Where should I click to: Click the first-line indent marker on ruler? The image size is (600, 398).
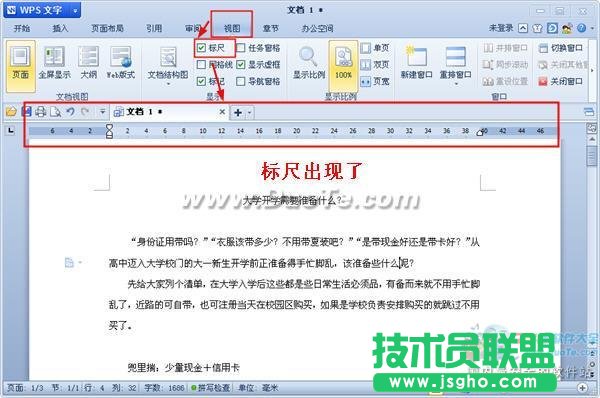pyautogui.click(x=109, y=127)
